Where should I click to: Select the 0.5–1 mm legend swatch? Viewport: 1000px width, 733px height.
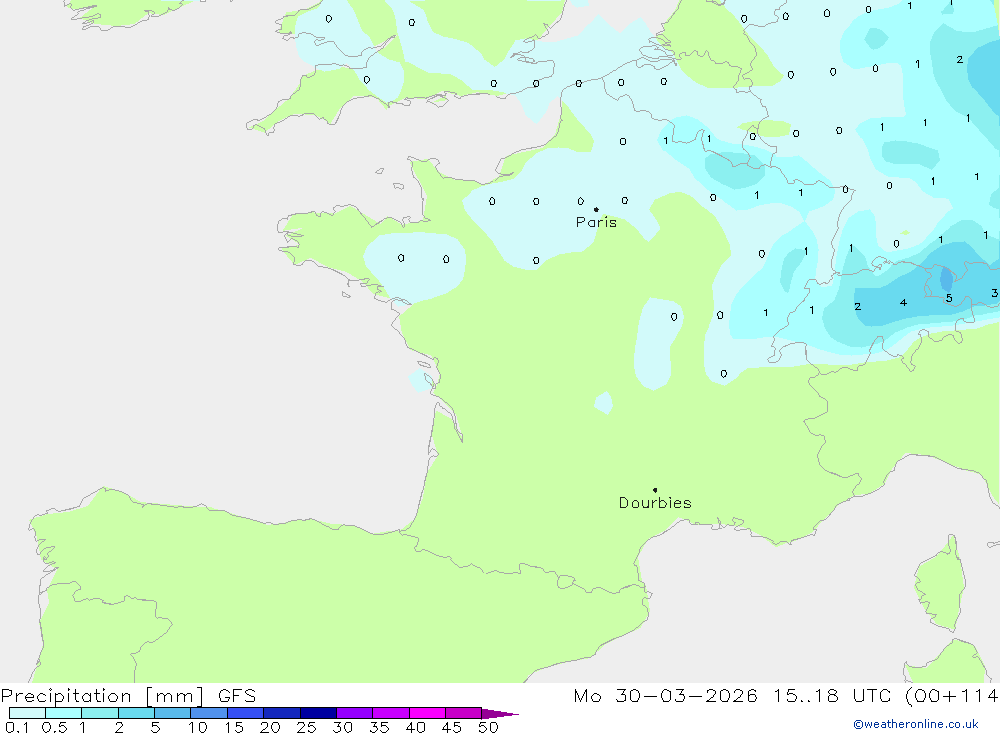pos(64,713)
